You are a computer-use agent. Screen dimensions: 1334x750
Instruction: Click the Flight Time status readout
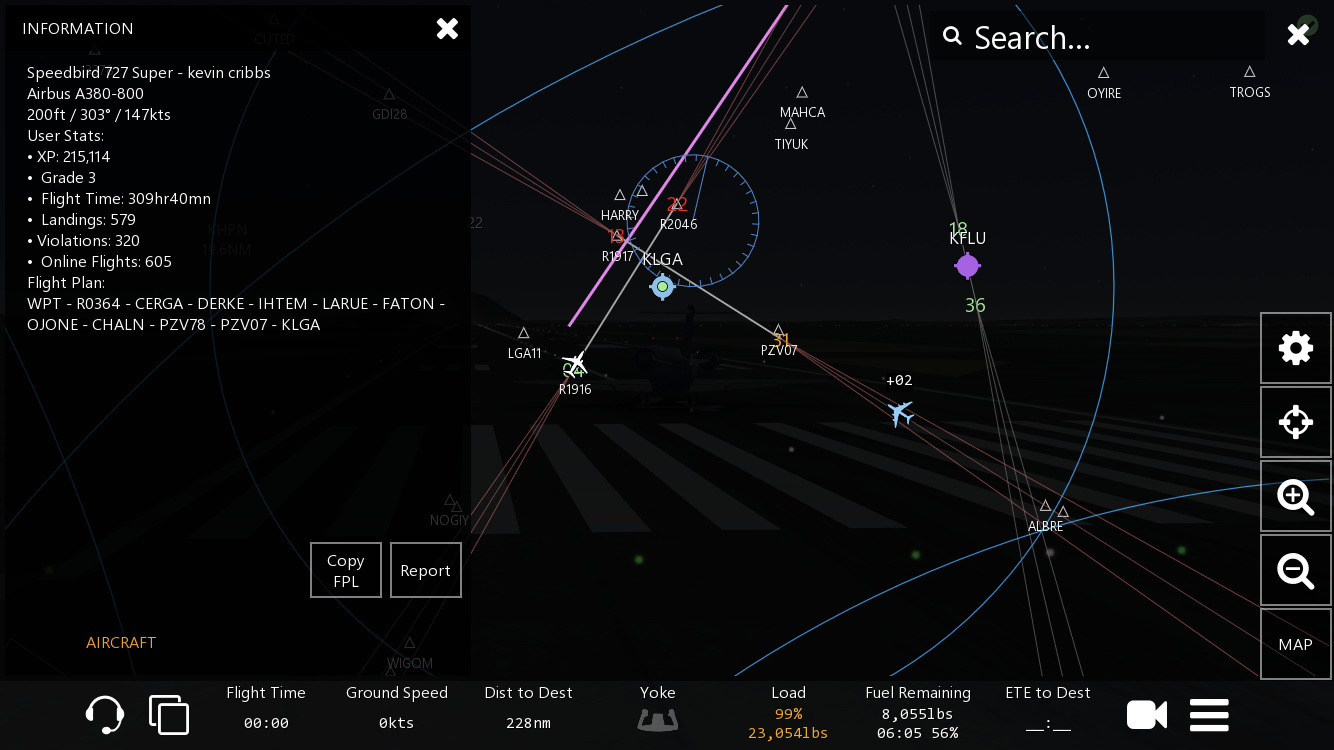point(266,708)
